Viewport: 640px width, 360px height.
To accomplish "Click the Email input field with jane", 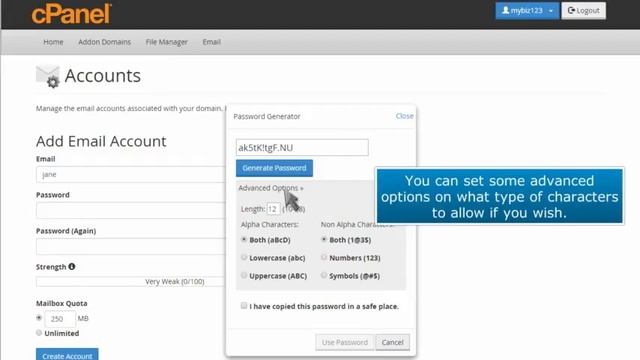I will [x=131, y=174].
